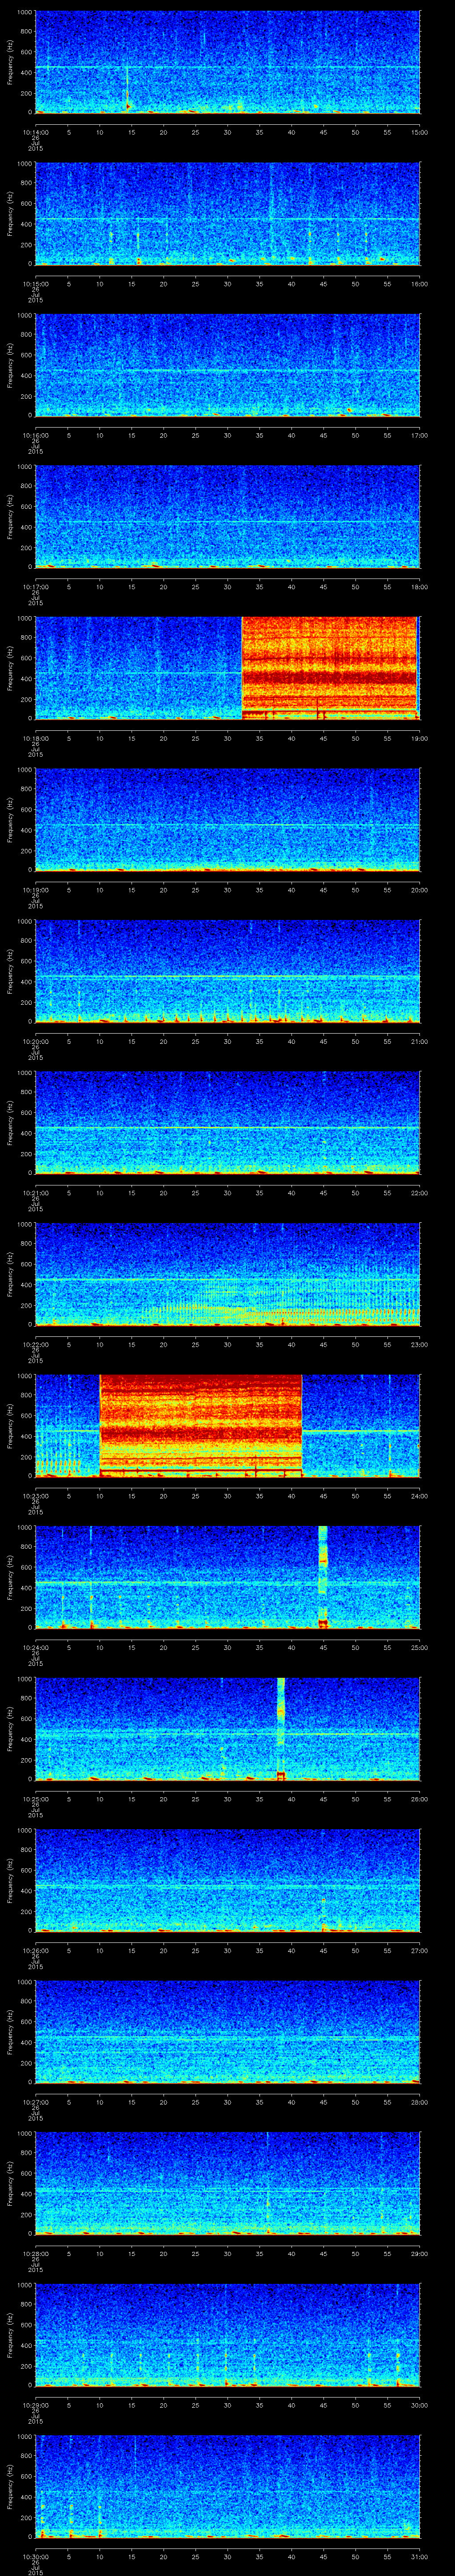455x2576 pixels.
Task: Click 'Frequency (Hz)' axis title of the 10:23:00 panel
Action: [10, 1427]
